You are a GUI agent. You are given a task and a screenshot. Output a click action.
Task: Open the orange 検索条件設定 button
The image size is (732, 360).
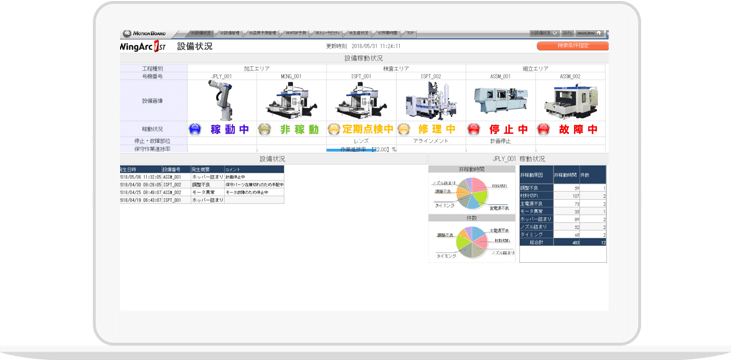point(573,46)
